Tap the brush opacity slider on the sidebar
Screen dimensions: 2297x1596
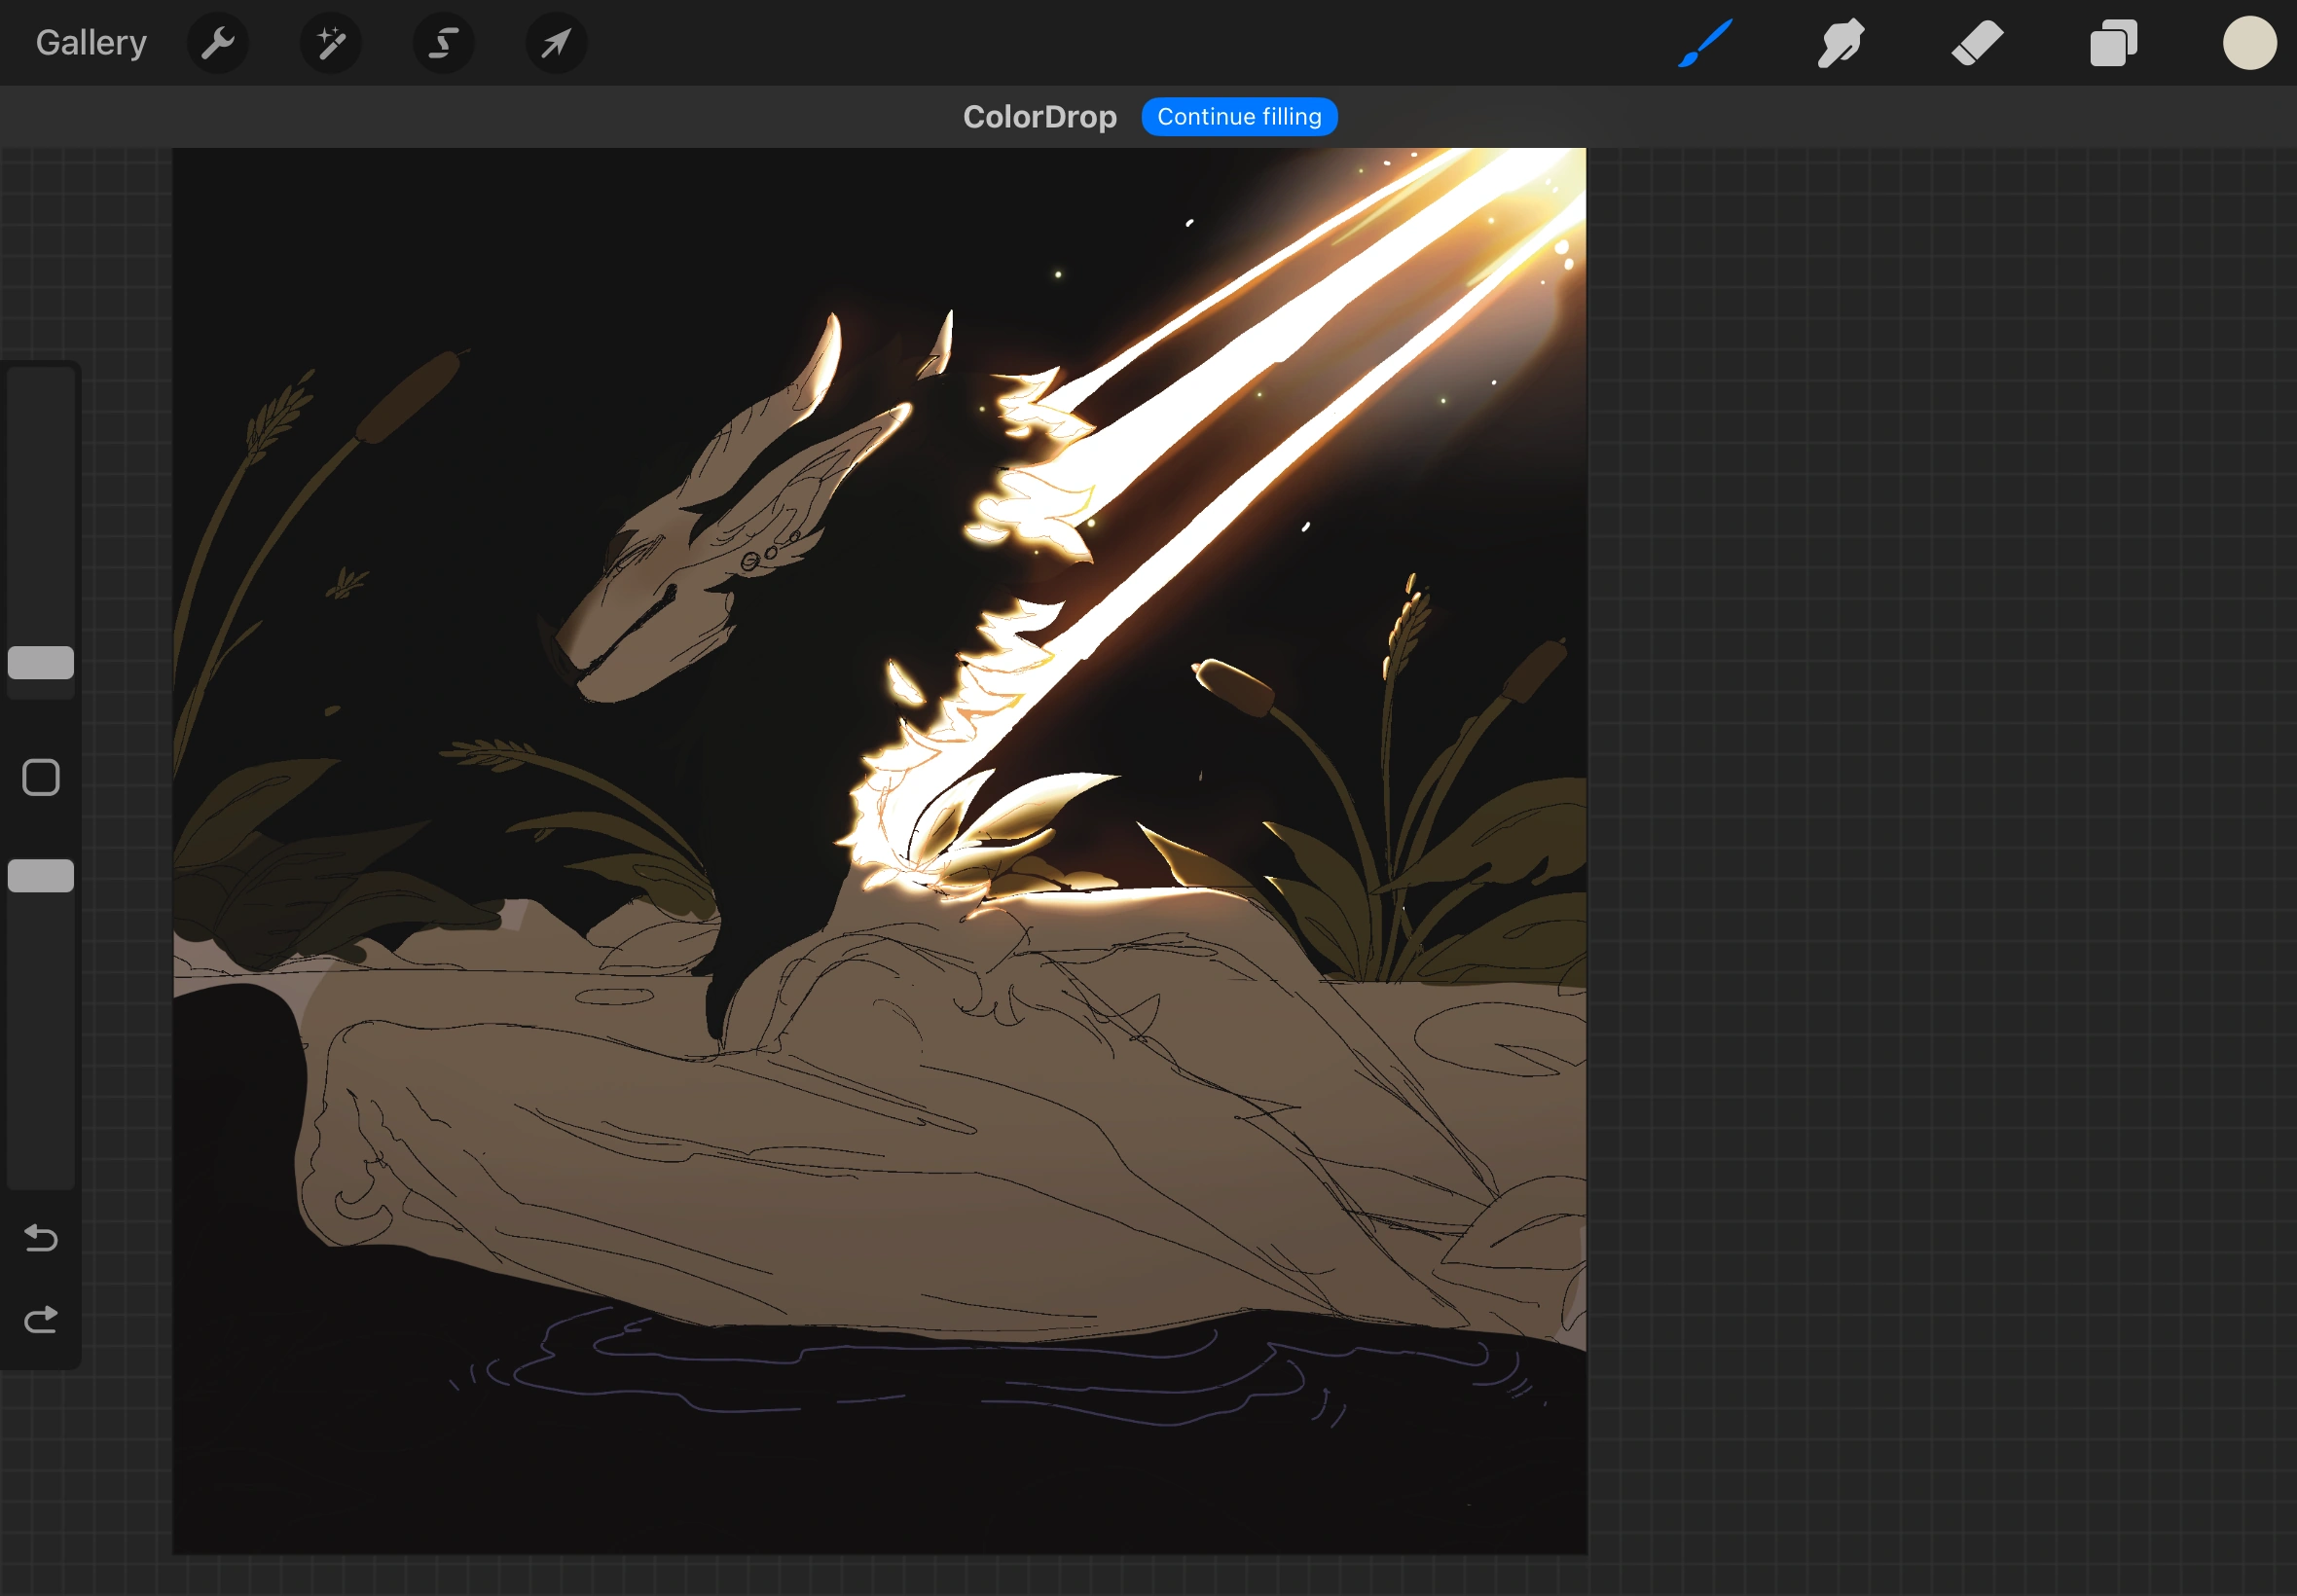pyautogui.click(x=41, y=875)
